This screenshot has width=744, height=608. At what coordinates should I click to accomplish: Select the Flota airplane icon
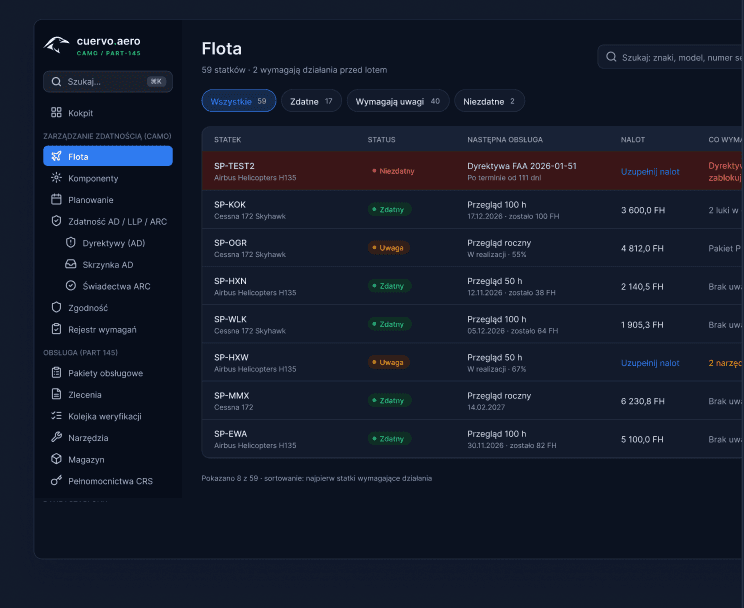(56, 156)
